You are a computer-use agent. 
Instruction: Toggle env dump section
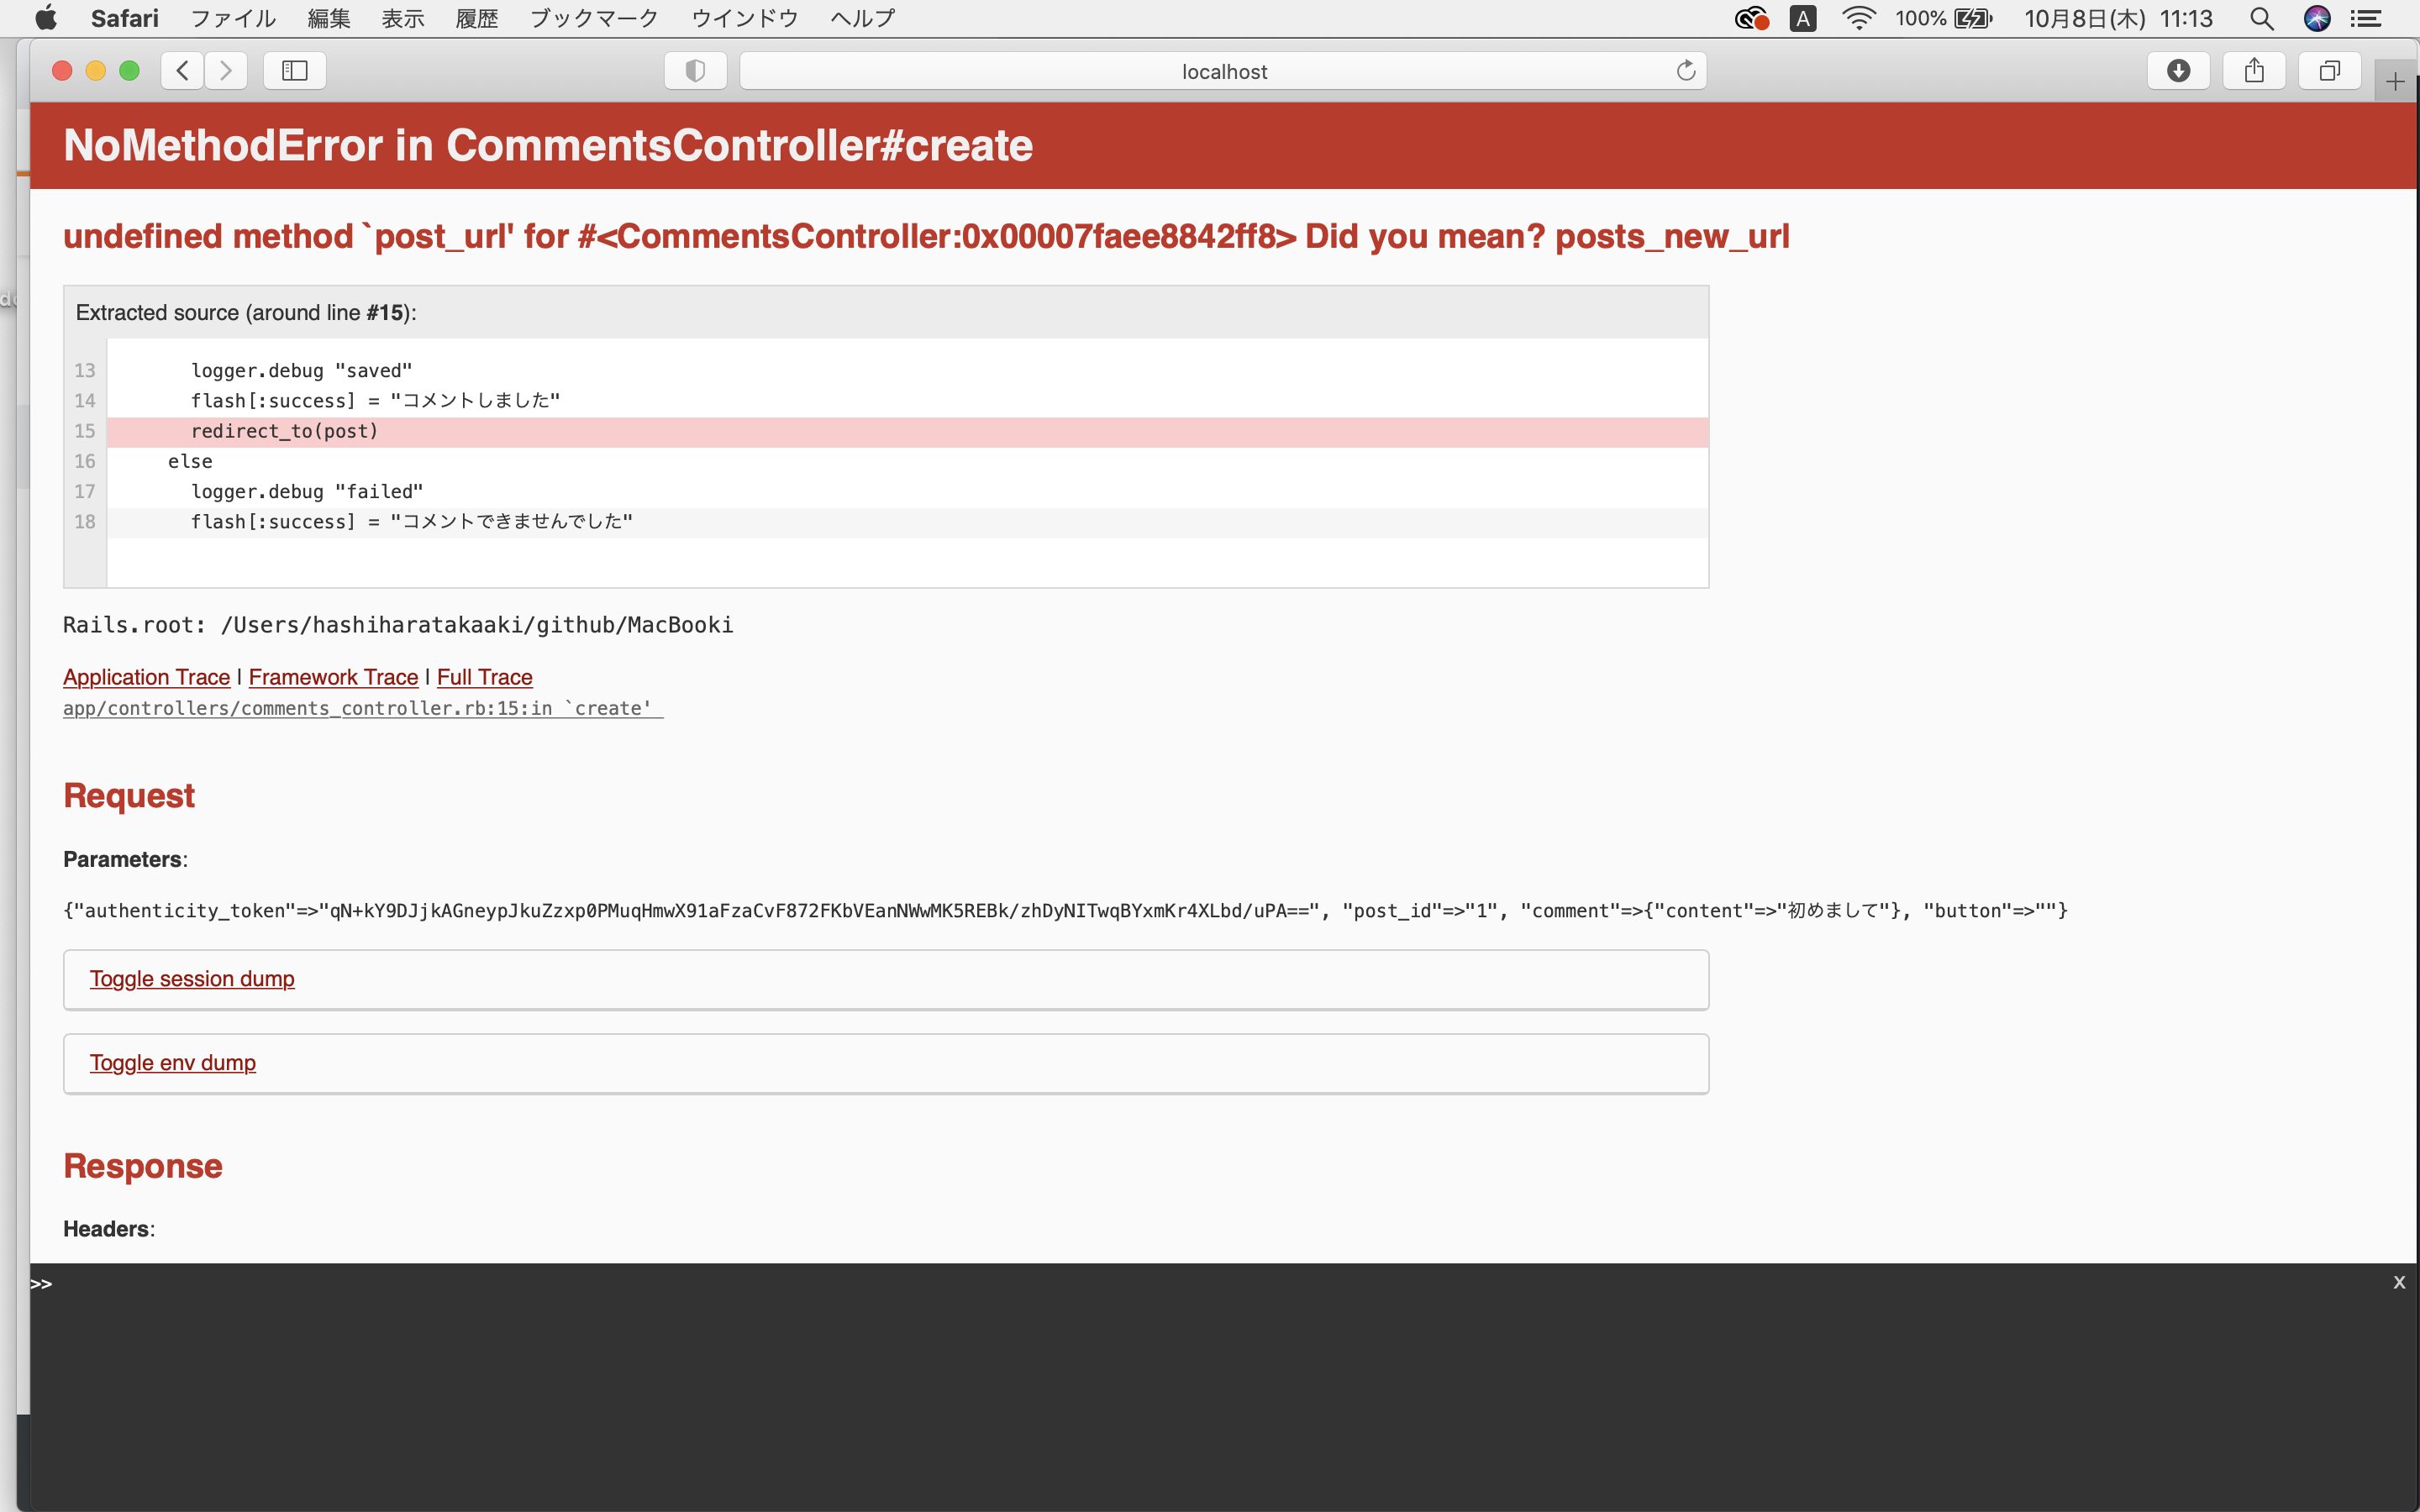point(173,1063)
